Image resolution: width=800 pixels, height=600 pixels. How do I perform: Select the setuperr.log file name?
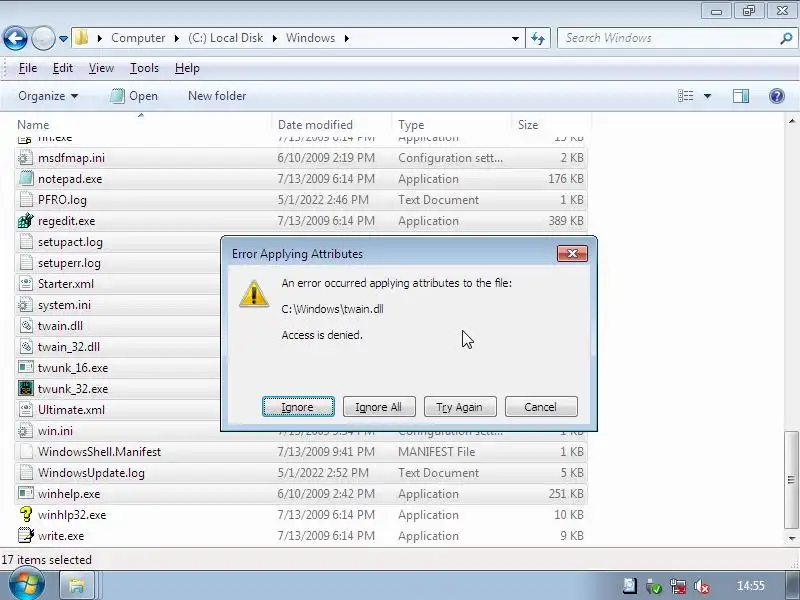[69, 263]
